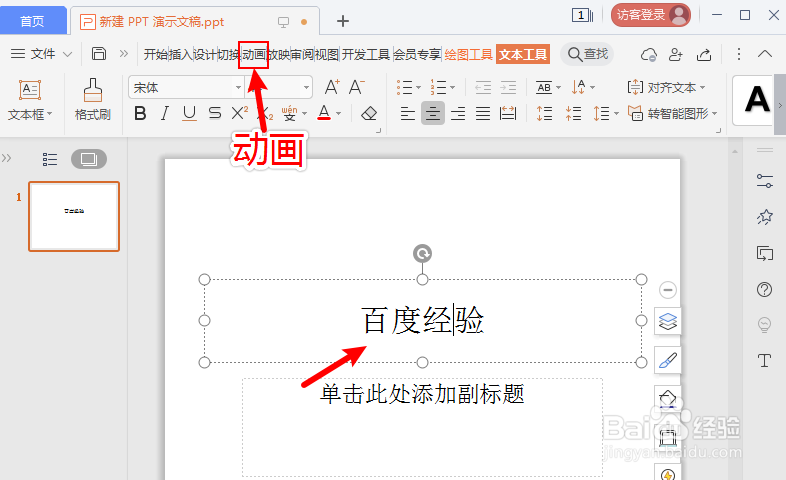
Task: Increase font size with A+ icon
Action: tap(332, 87)
